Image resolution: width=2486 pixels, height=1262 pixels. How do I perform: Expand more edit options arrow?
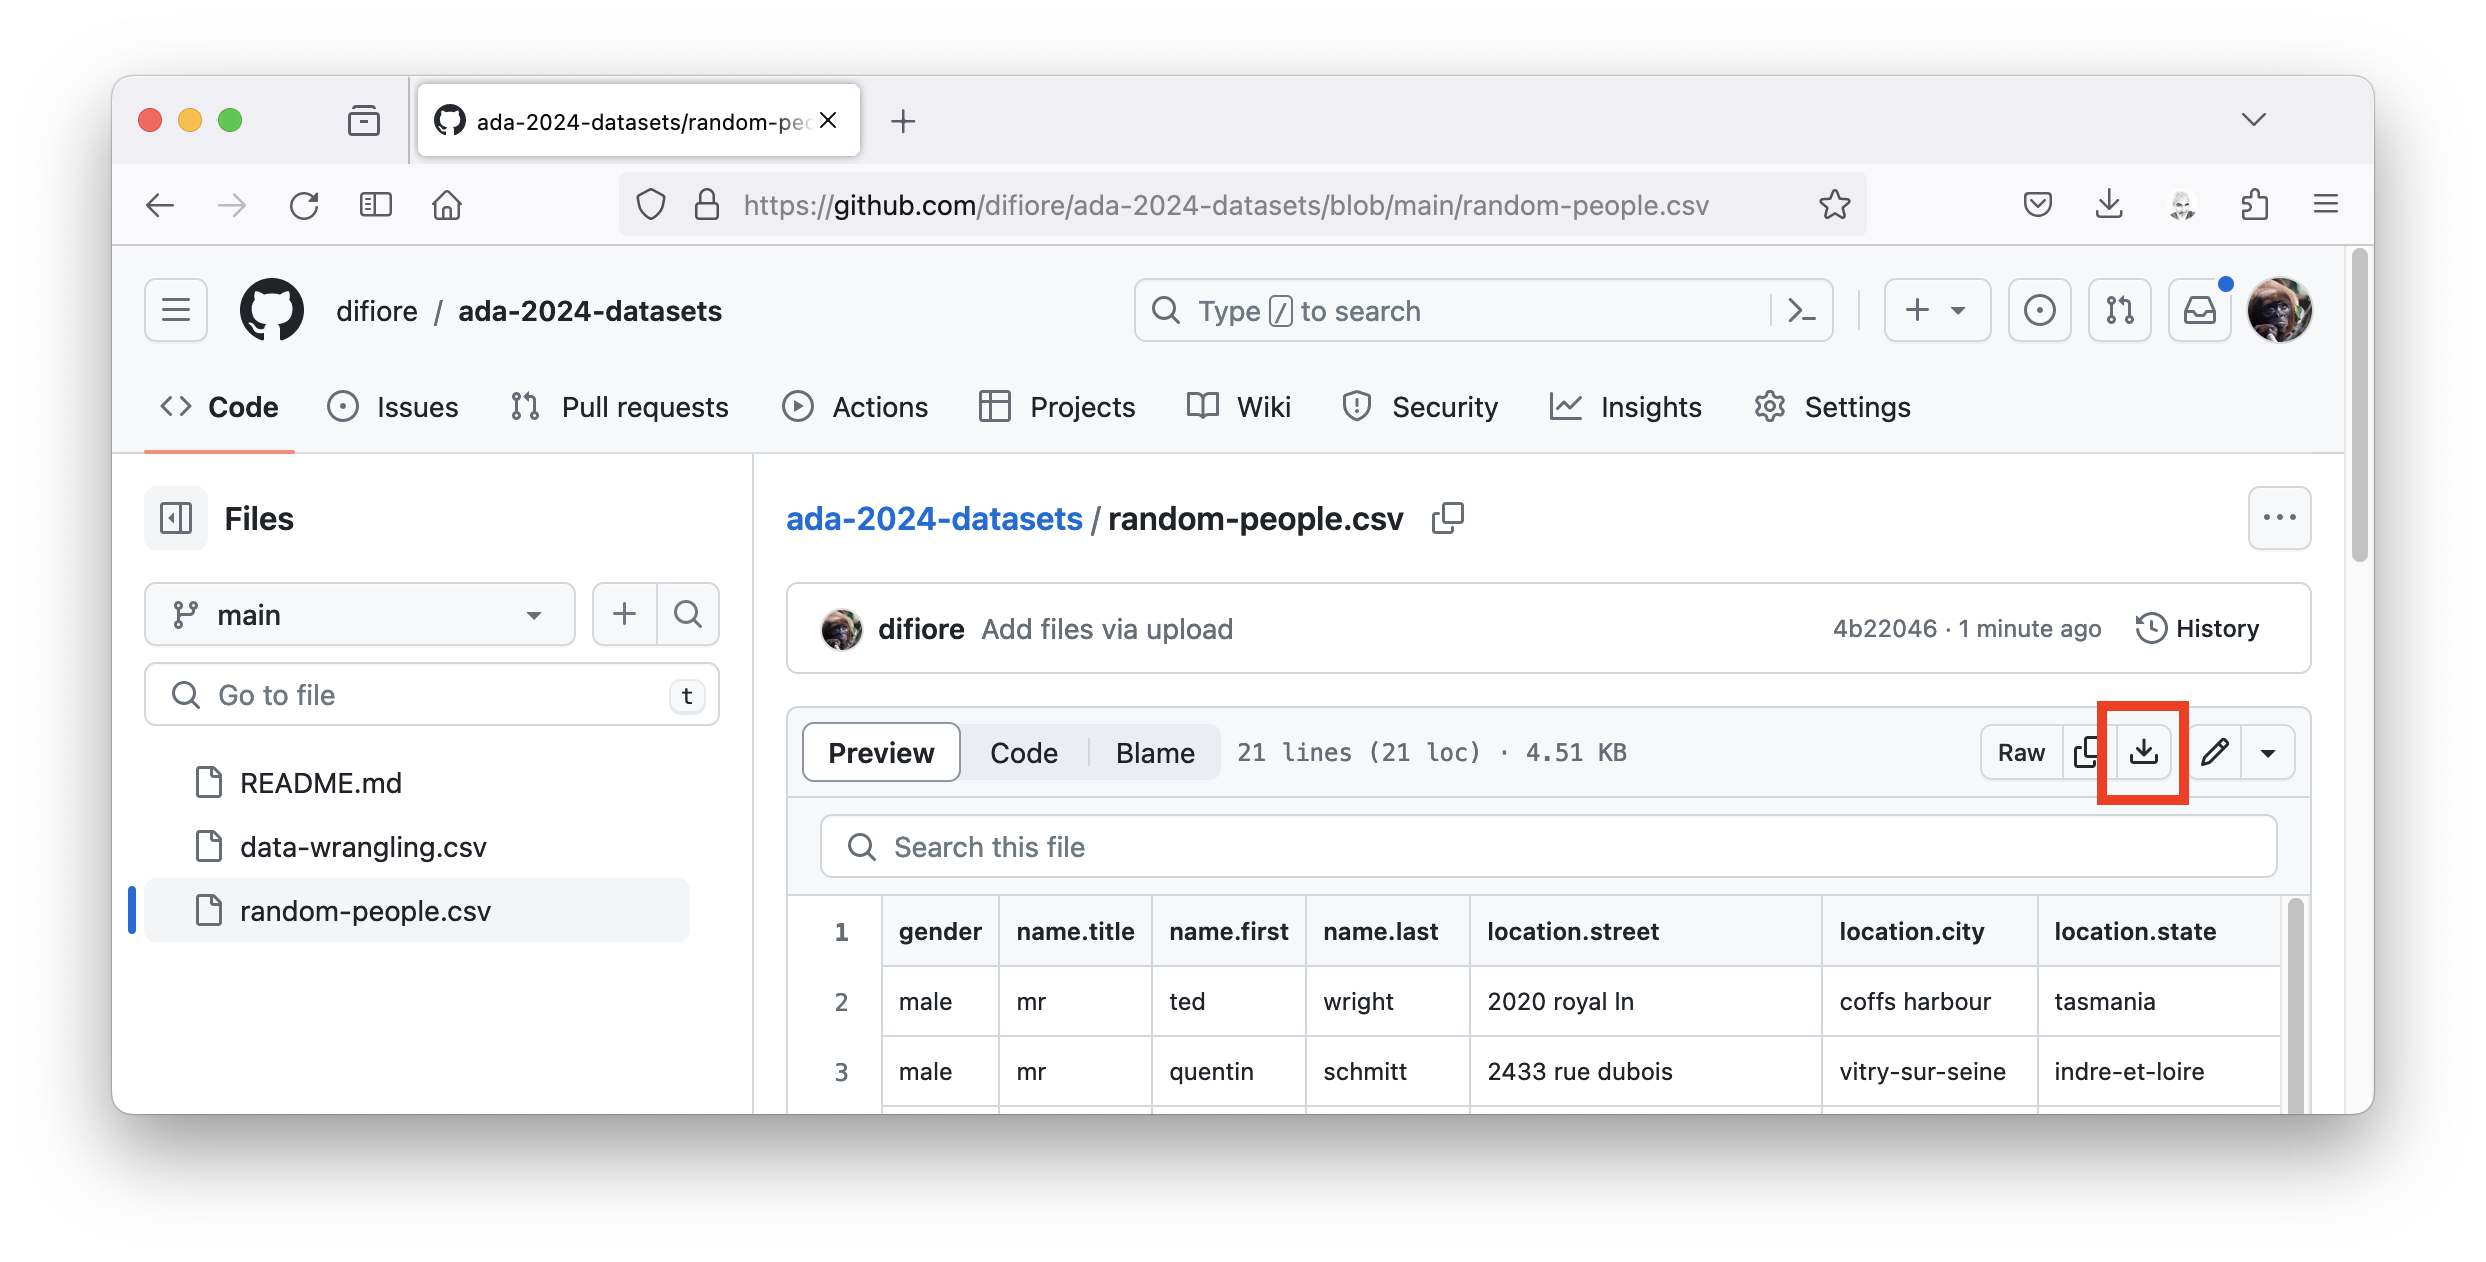coord(2268,752)
